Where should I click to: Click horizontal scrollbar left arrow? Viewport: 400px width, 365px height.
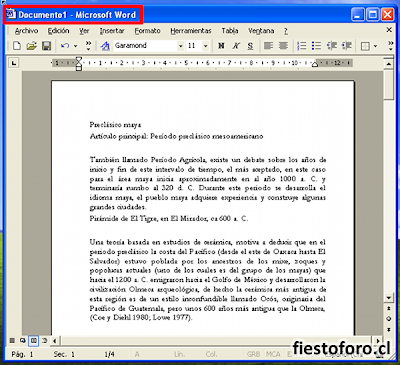(x=55, y=341)
